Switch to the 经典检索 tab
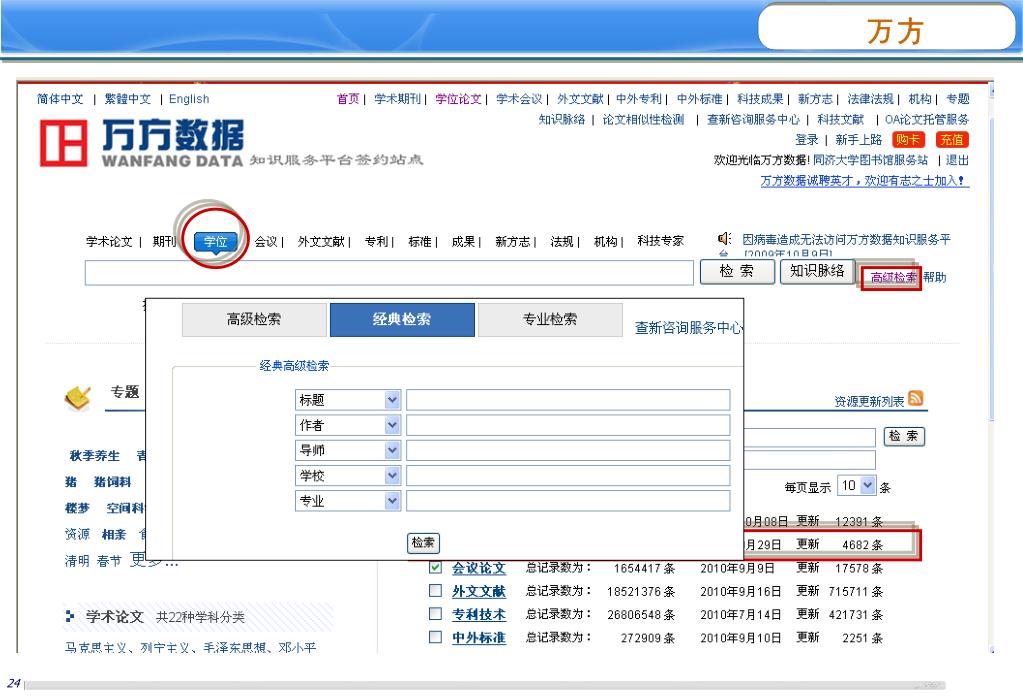Screen dimensions: 1023x696 [x=402, y=320]
